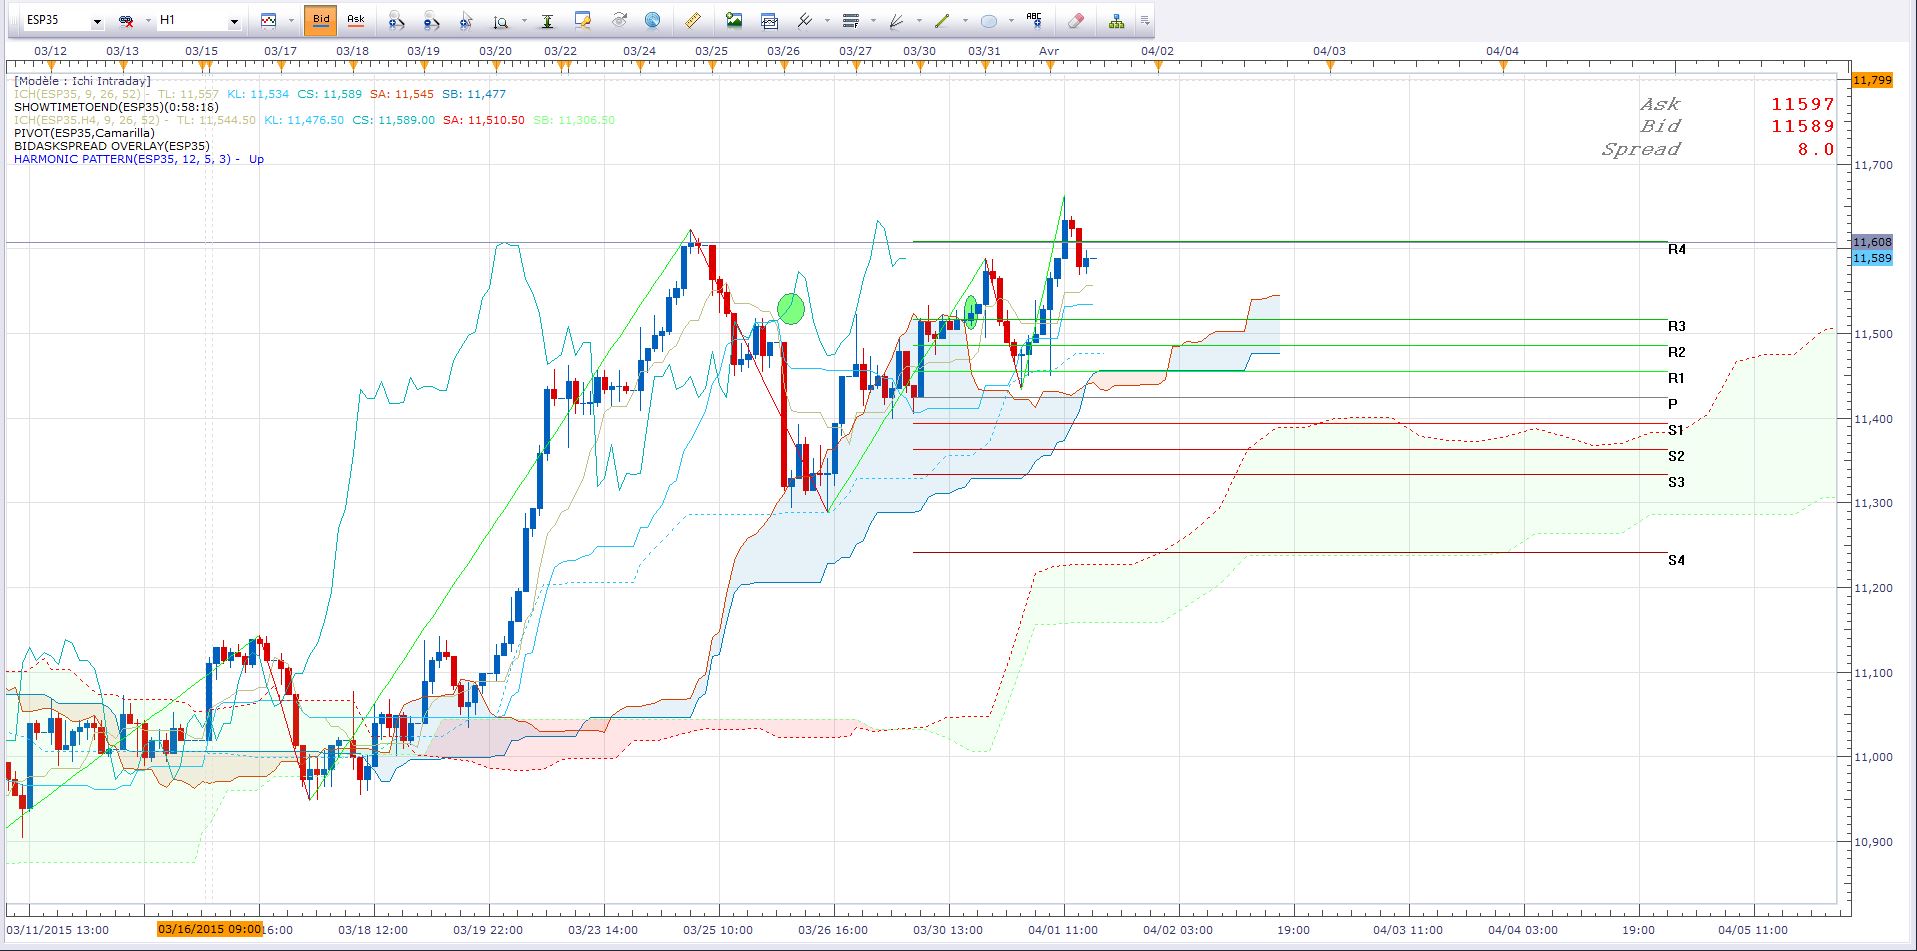Activate the vertical scale zoom tool

tap(501, 20)
